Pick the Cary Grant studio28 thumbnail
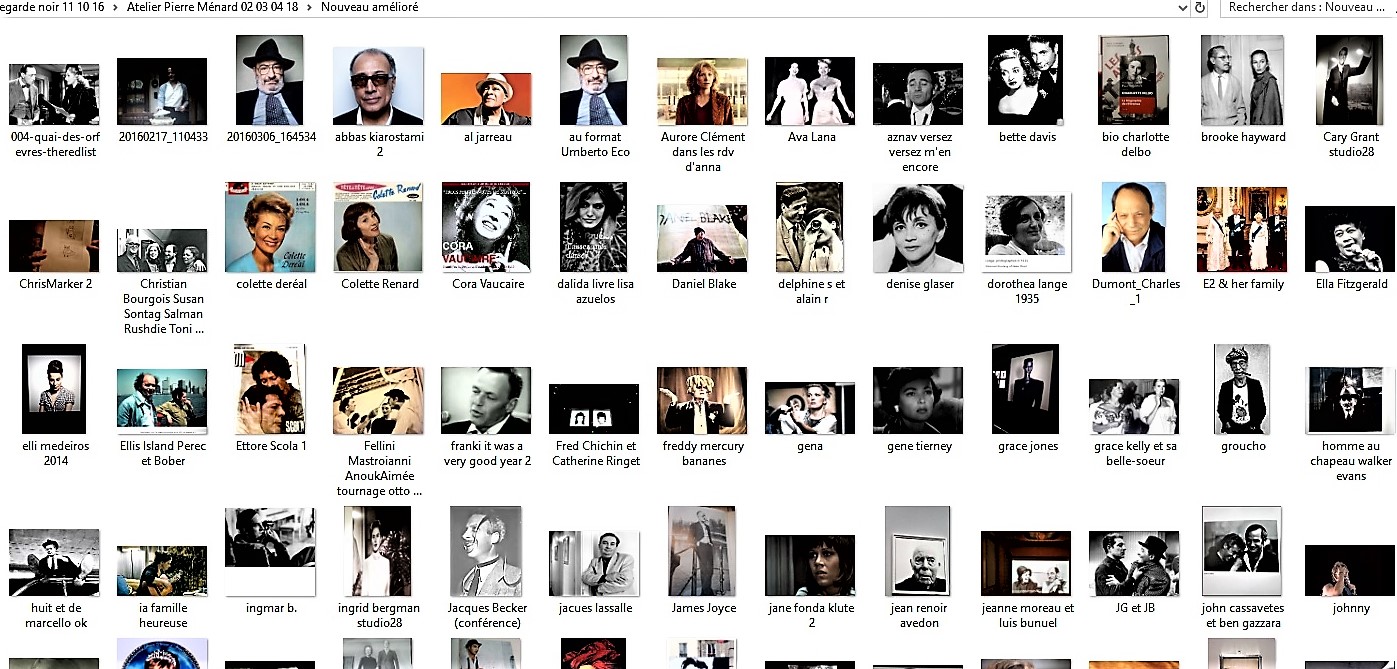Image resolution: width=1397 pixels, height=669 pixels. point(1349,81)
